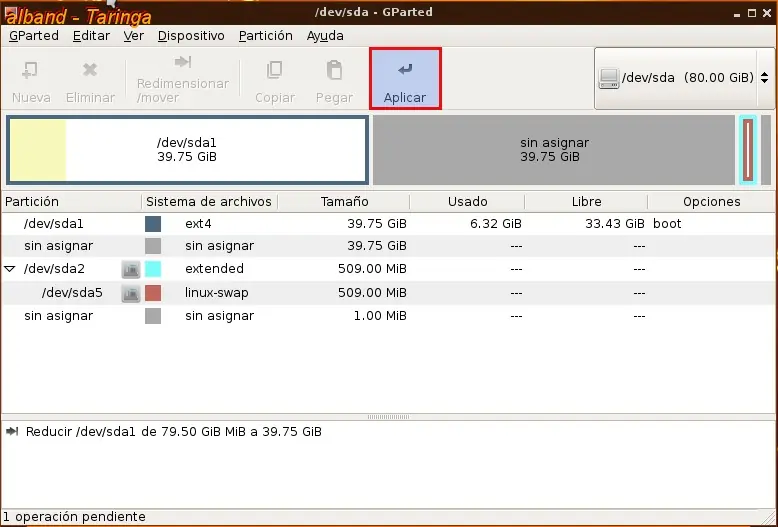778x527 pixels.
Task: Click the Redimensionar/mover toolbar icon
Action: (x=183, y=62)
